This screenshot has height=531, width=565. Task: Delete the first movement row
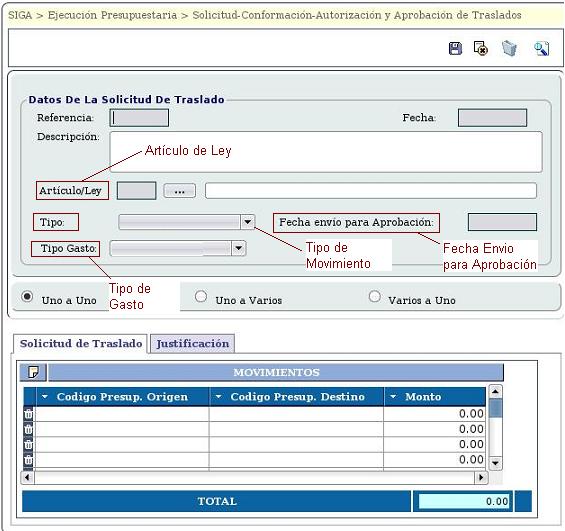click(28, 414)
